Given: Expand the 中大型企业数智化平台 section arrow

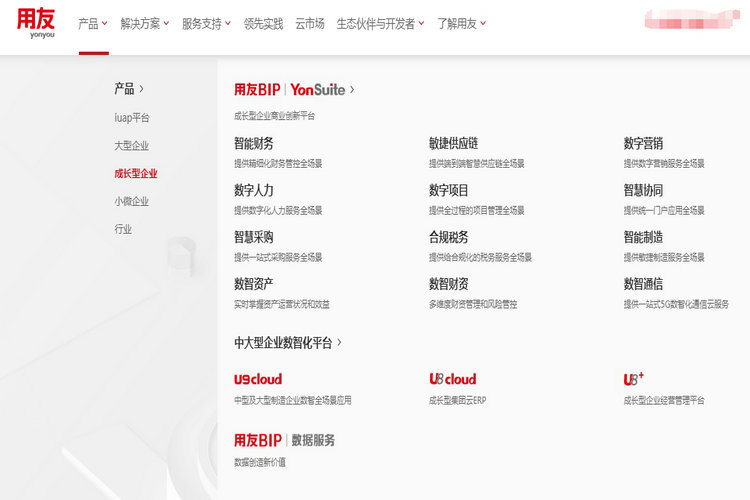Looking at the screenshot, I should click(339, 342).
